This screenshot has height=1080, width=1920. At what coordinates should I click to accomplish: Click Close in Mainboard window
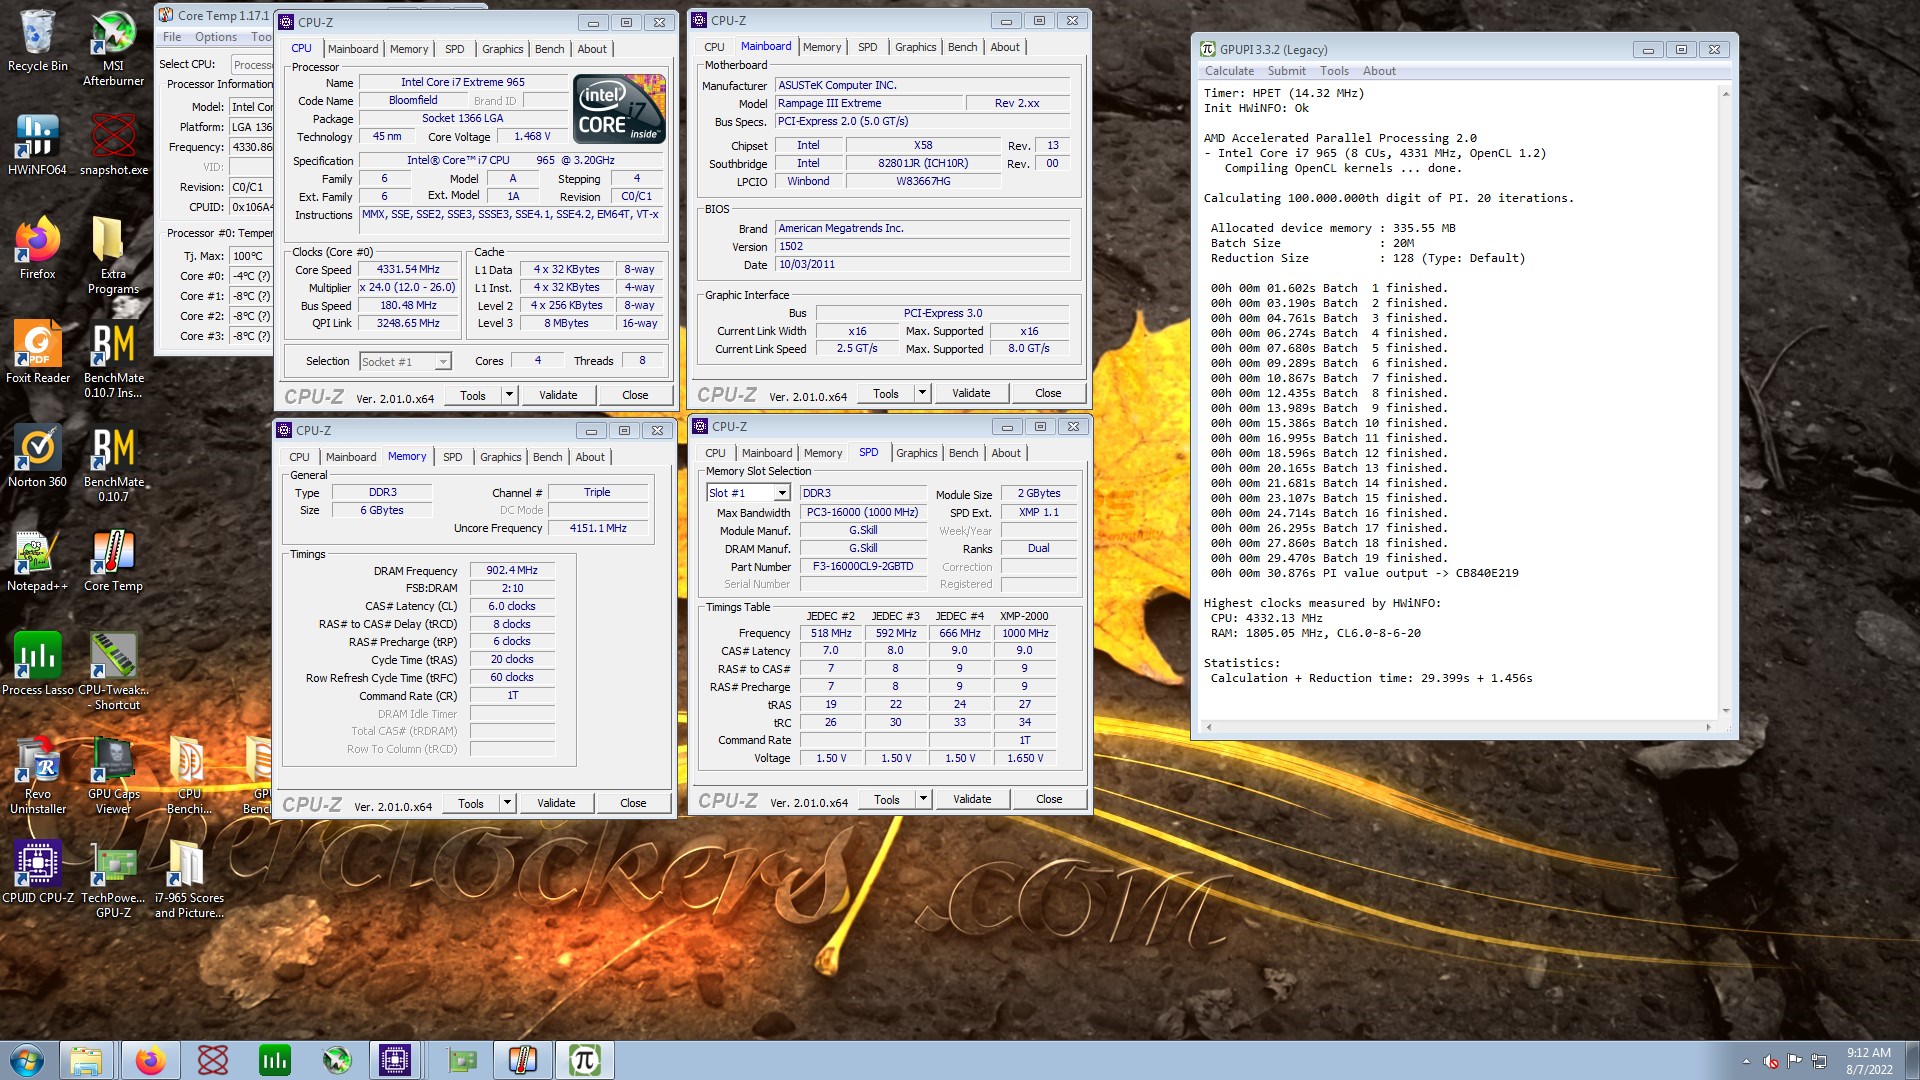[1048, 393]
